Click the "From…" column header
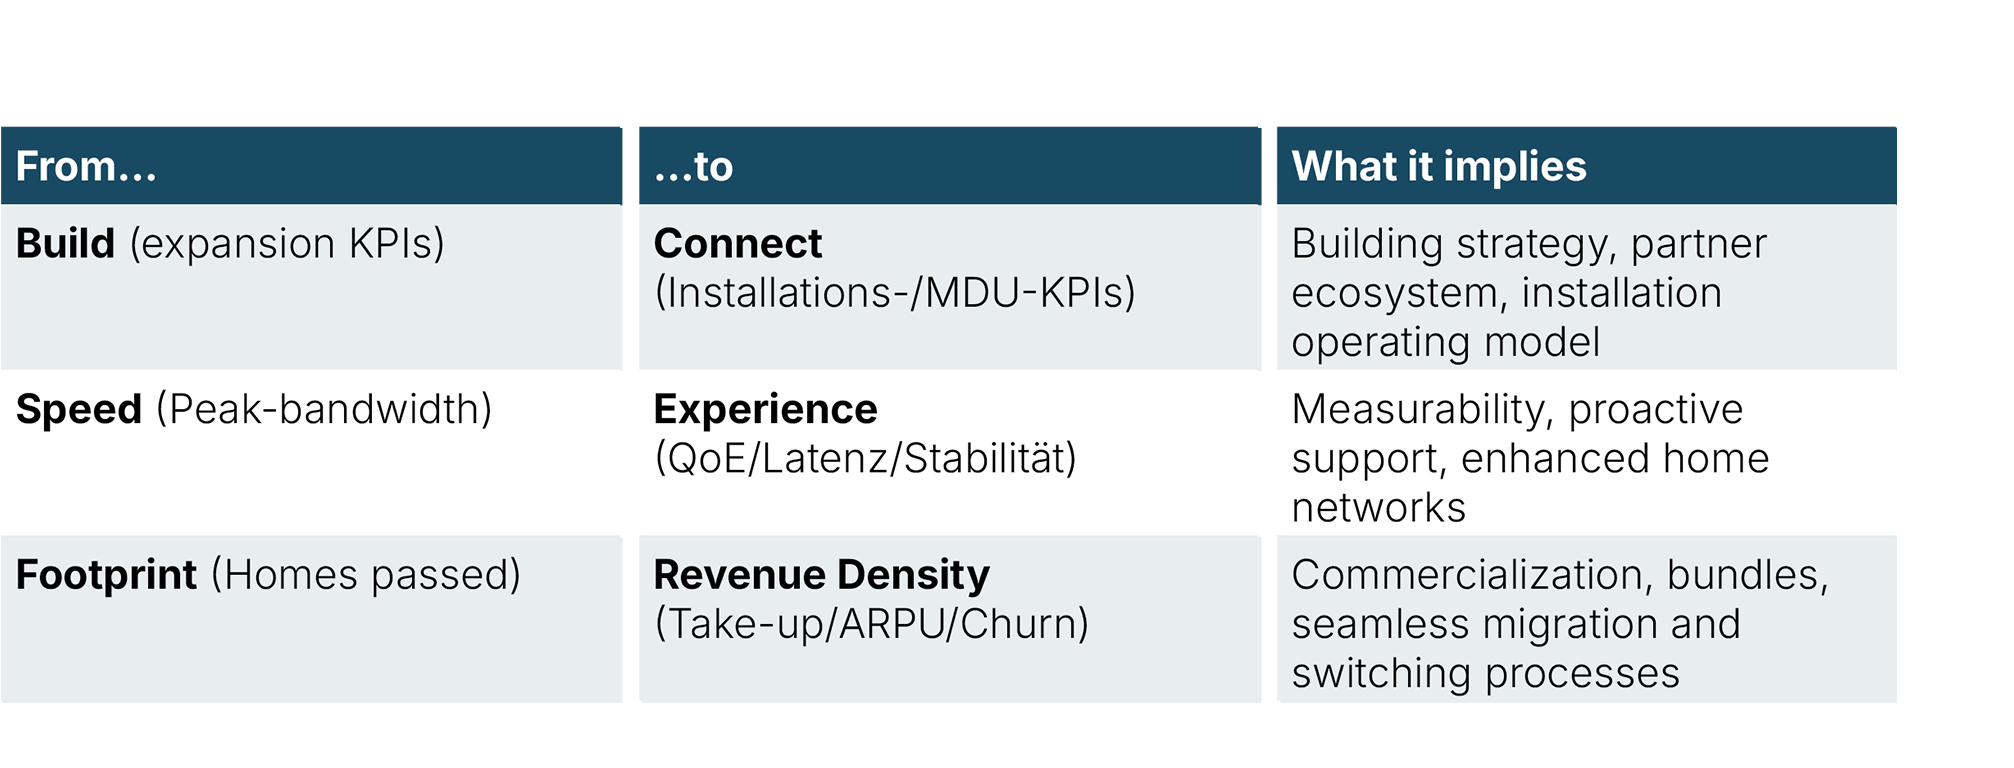Viewport: 2014px width, 768px height. (x=87, y=166)
